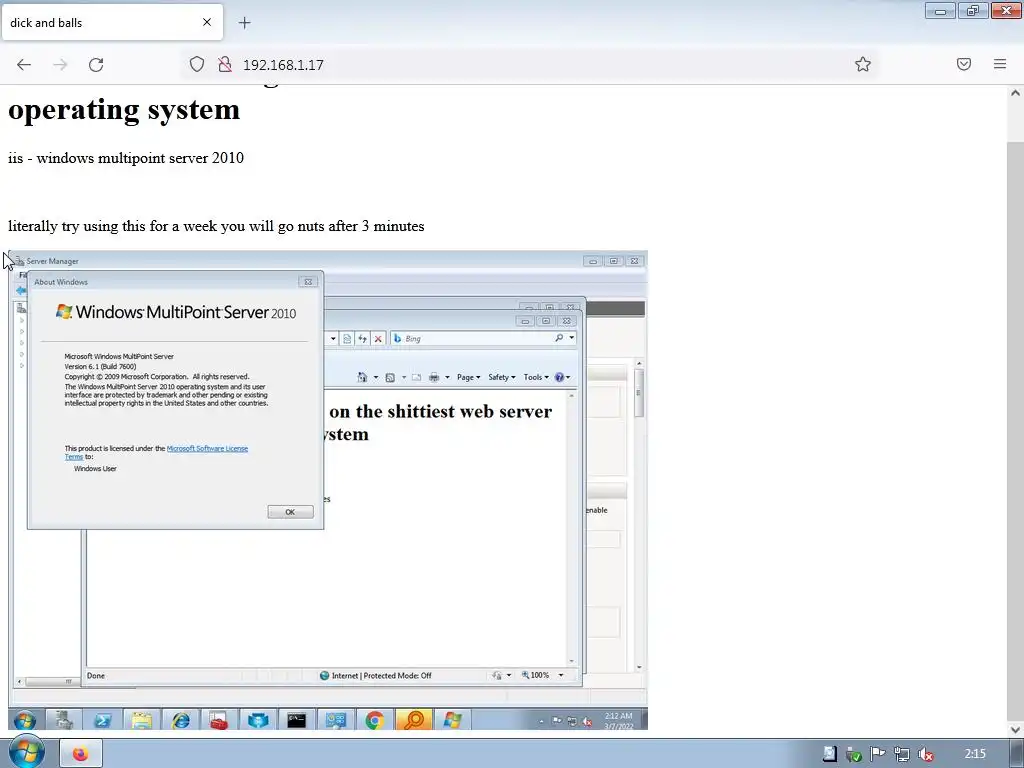Open the Action Center flag tray icon
The image size is (1024, 768).
[878, 754]
